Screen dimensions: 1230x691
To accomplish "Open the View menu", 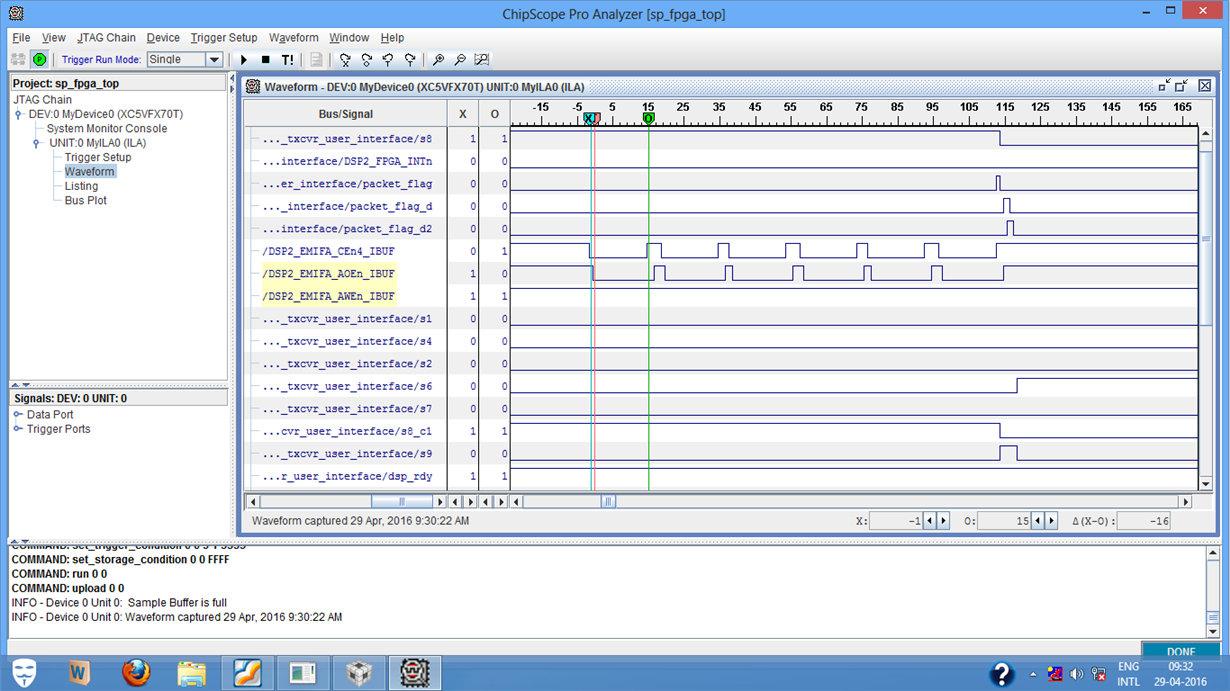I will pyautogui.click(x=54, y=38).
